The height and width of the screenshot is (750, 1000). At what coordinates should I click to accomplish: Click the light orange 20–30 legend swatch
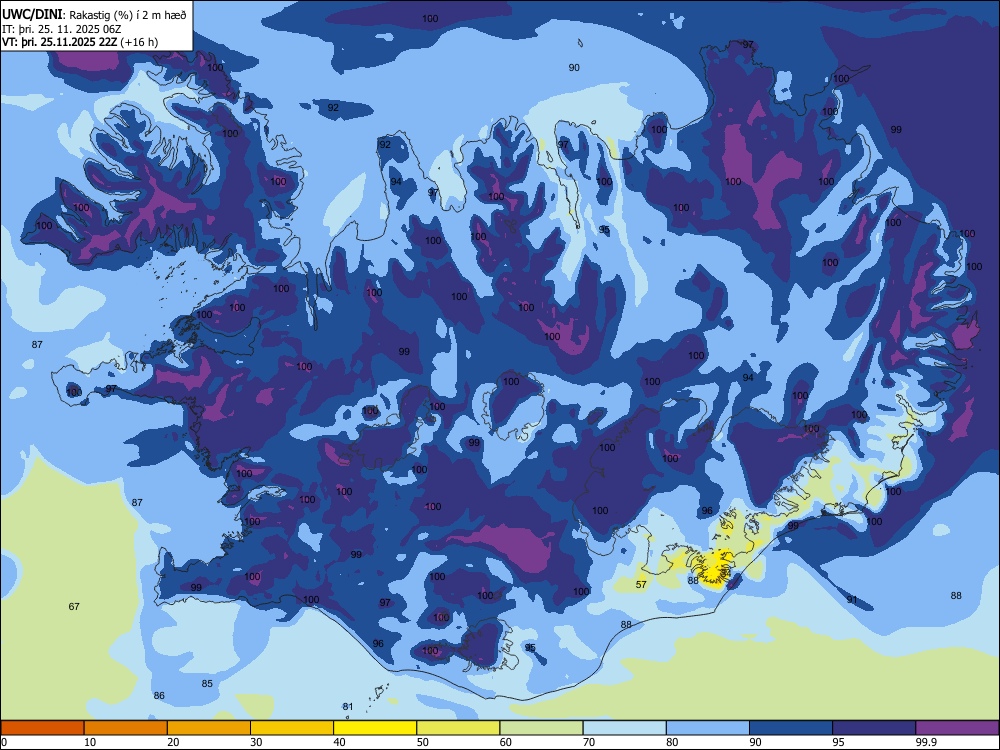(209, 728)
